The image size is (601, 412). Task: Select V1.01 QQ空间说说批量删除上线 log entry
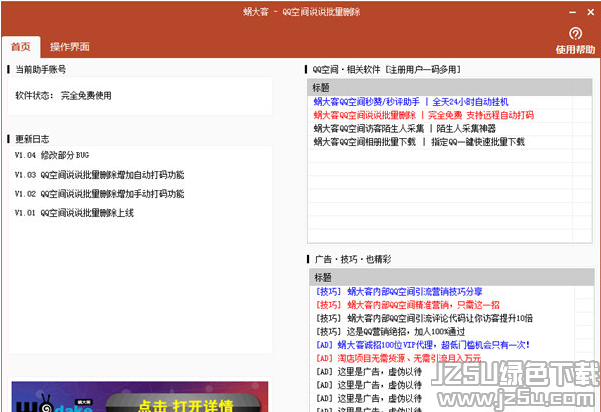tap(74, 213)
